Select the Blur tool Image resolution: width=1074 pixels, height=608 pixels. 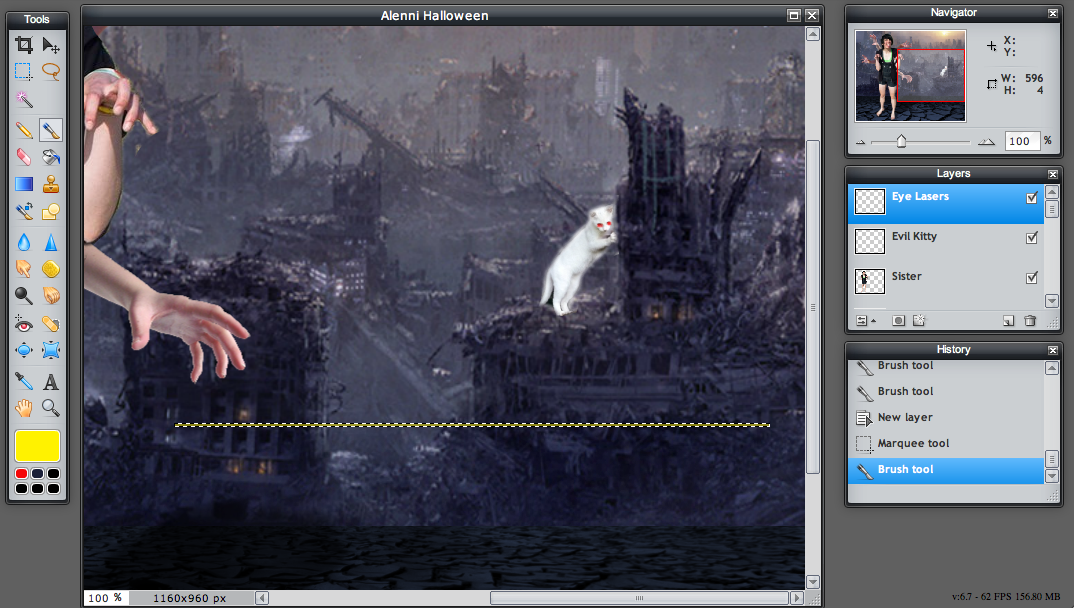[24, 242]
